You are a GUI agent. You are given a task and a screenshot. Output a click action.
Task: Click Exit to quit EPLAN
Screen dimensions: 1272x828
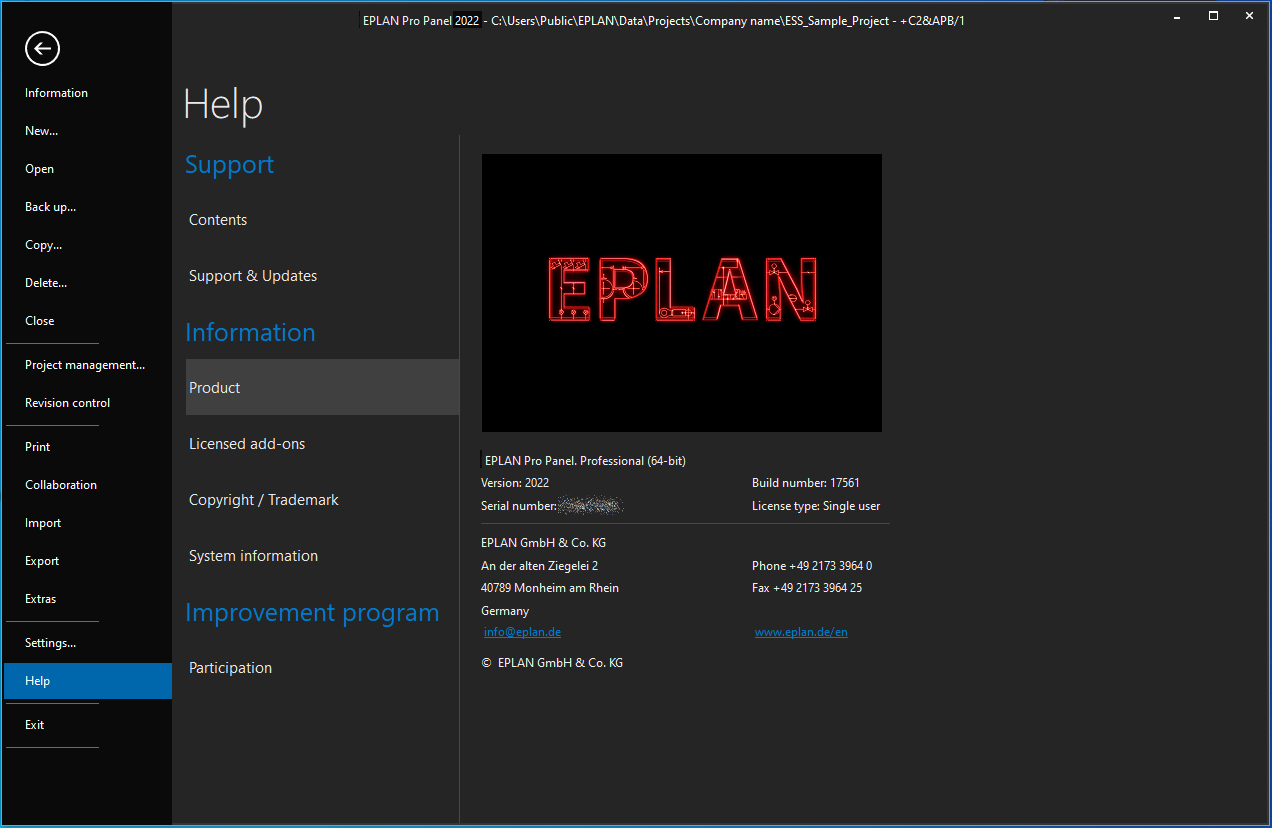coord(35,725)
